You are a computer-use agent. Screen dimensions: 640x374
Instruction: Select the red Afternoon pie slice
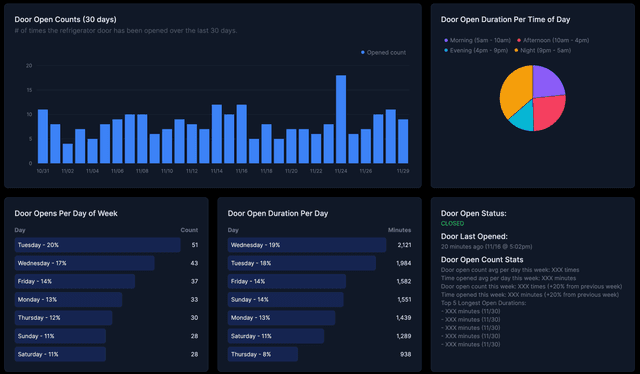pos(549,112)
